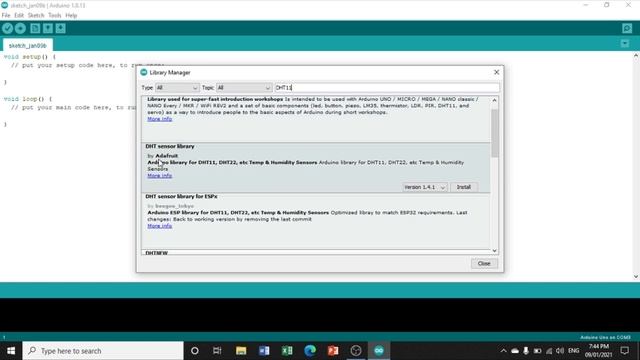Open More info link for workshops library
The height and width of the screenshot is (360, 640).
click(x=160, y=119)
